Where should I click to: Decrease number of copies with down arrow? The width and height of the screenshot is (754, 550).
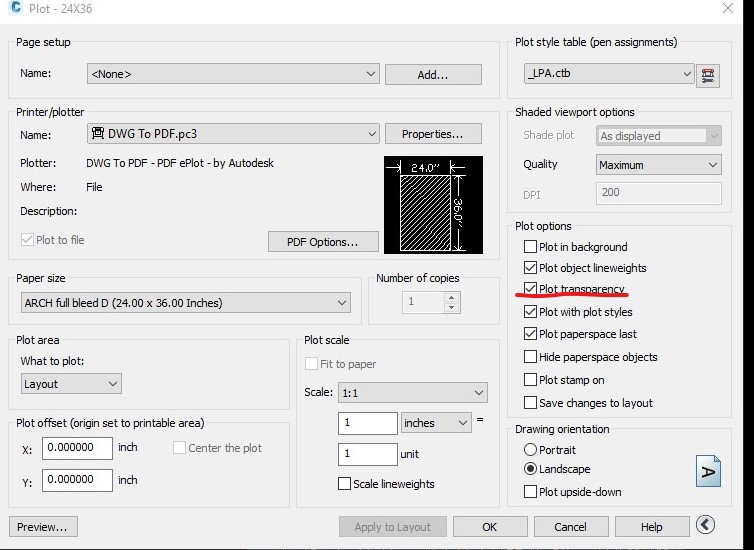tap(451, 308)
